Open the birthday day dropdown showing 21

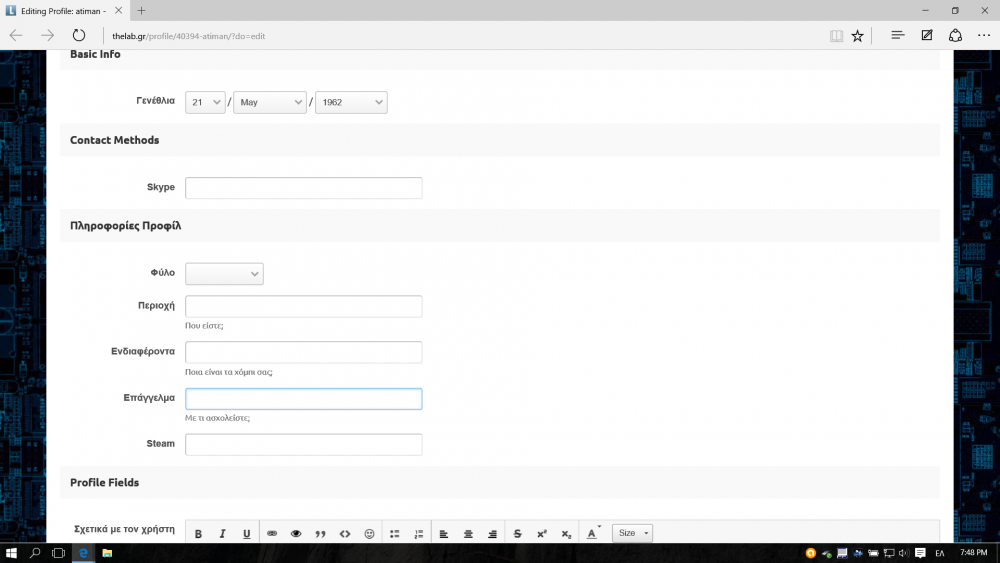(x=205, y=102)
